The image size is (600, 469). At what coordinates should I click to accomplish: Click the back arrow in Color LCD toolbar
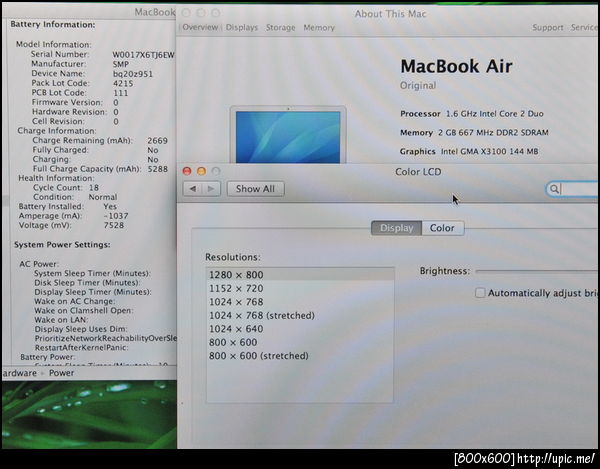tap(193, 189)
